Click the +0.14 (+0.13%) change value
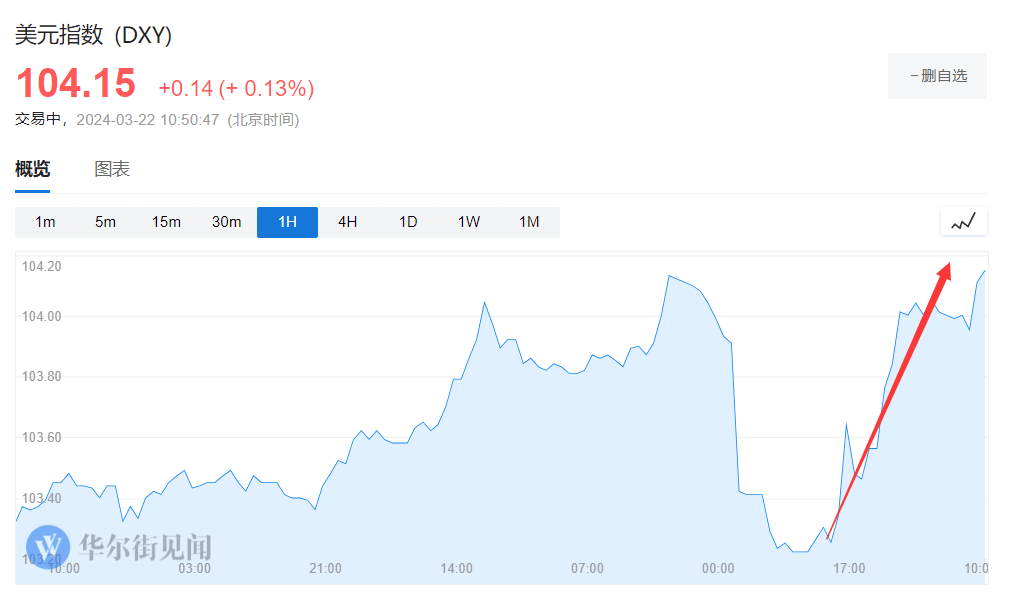This screenshot has height=598, width=1009. tap(236, 88)
